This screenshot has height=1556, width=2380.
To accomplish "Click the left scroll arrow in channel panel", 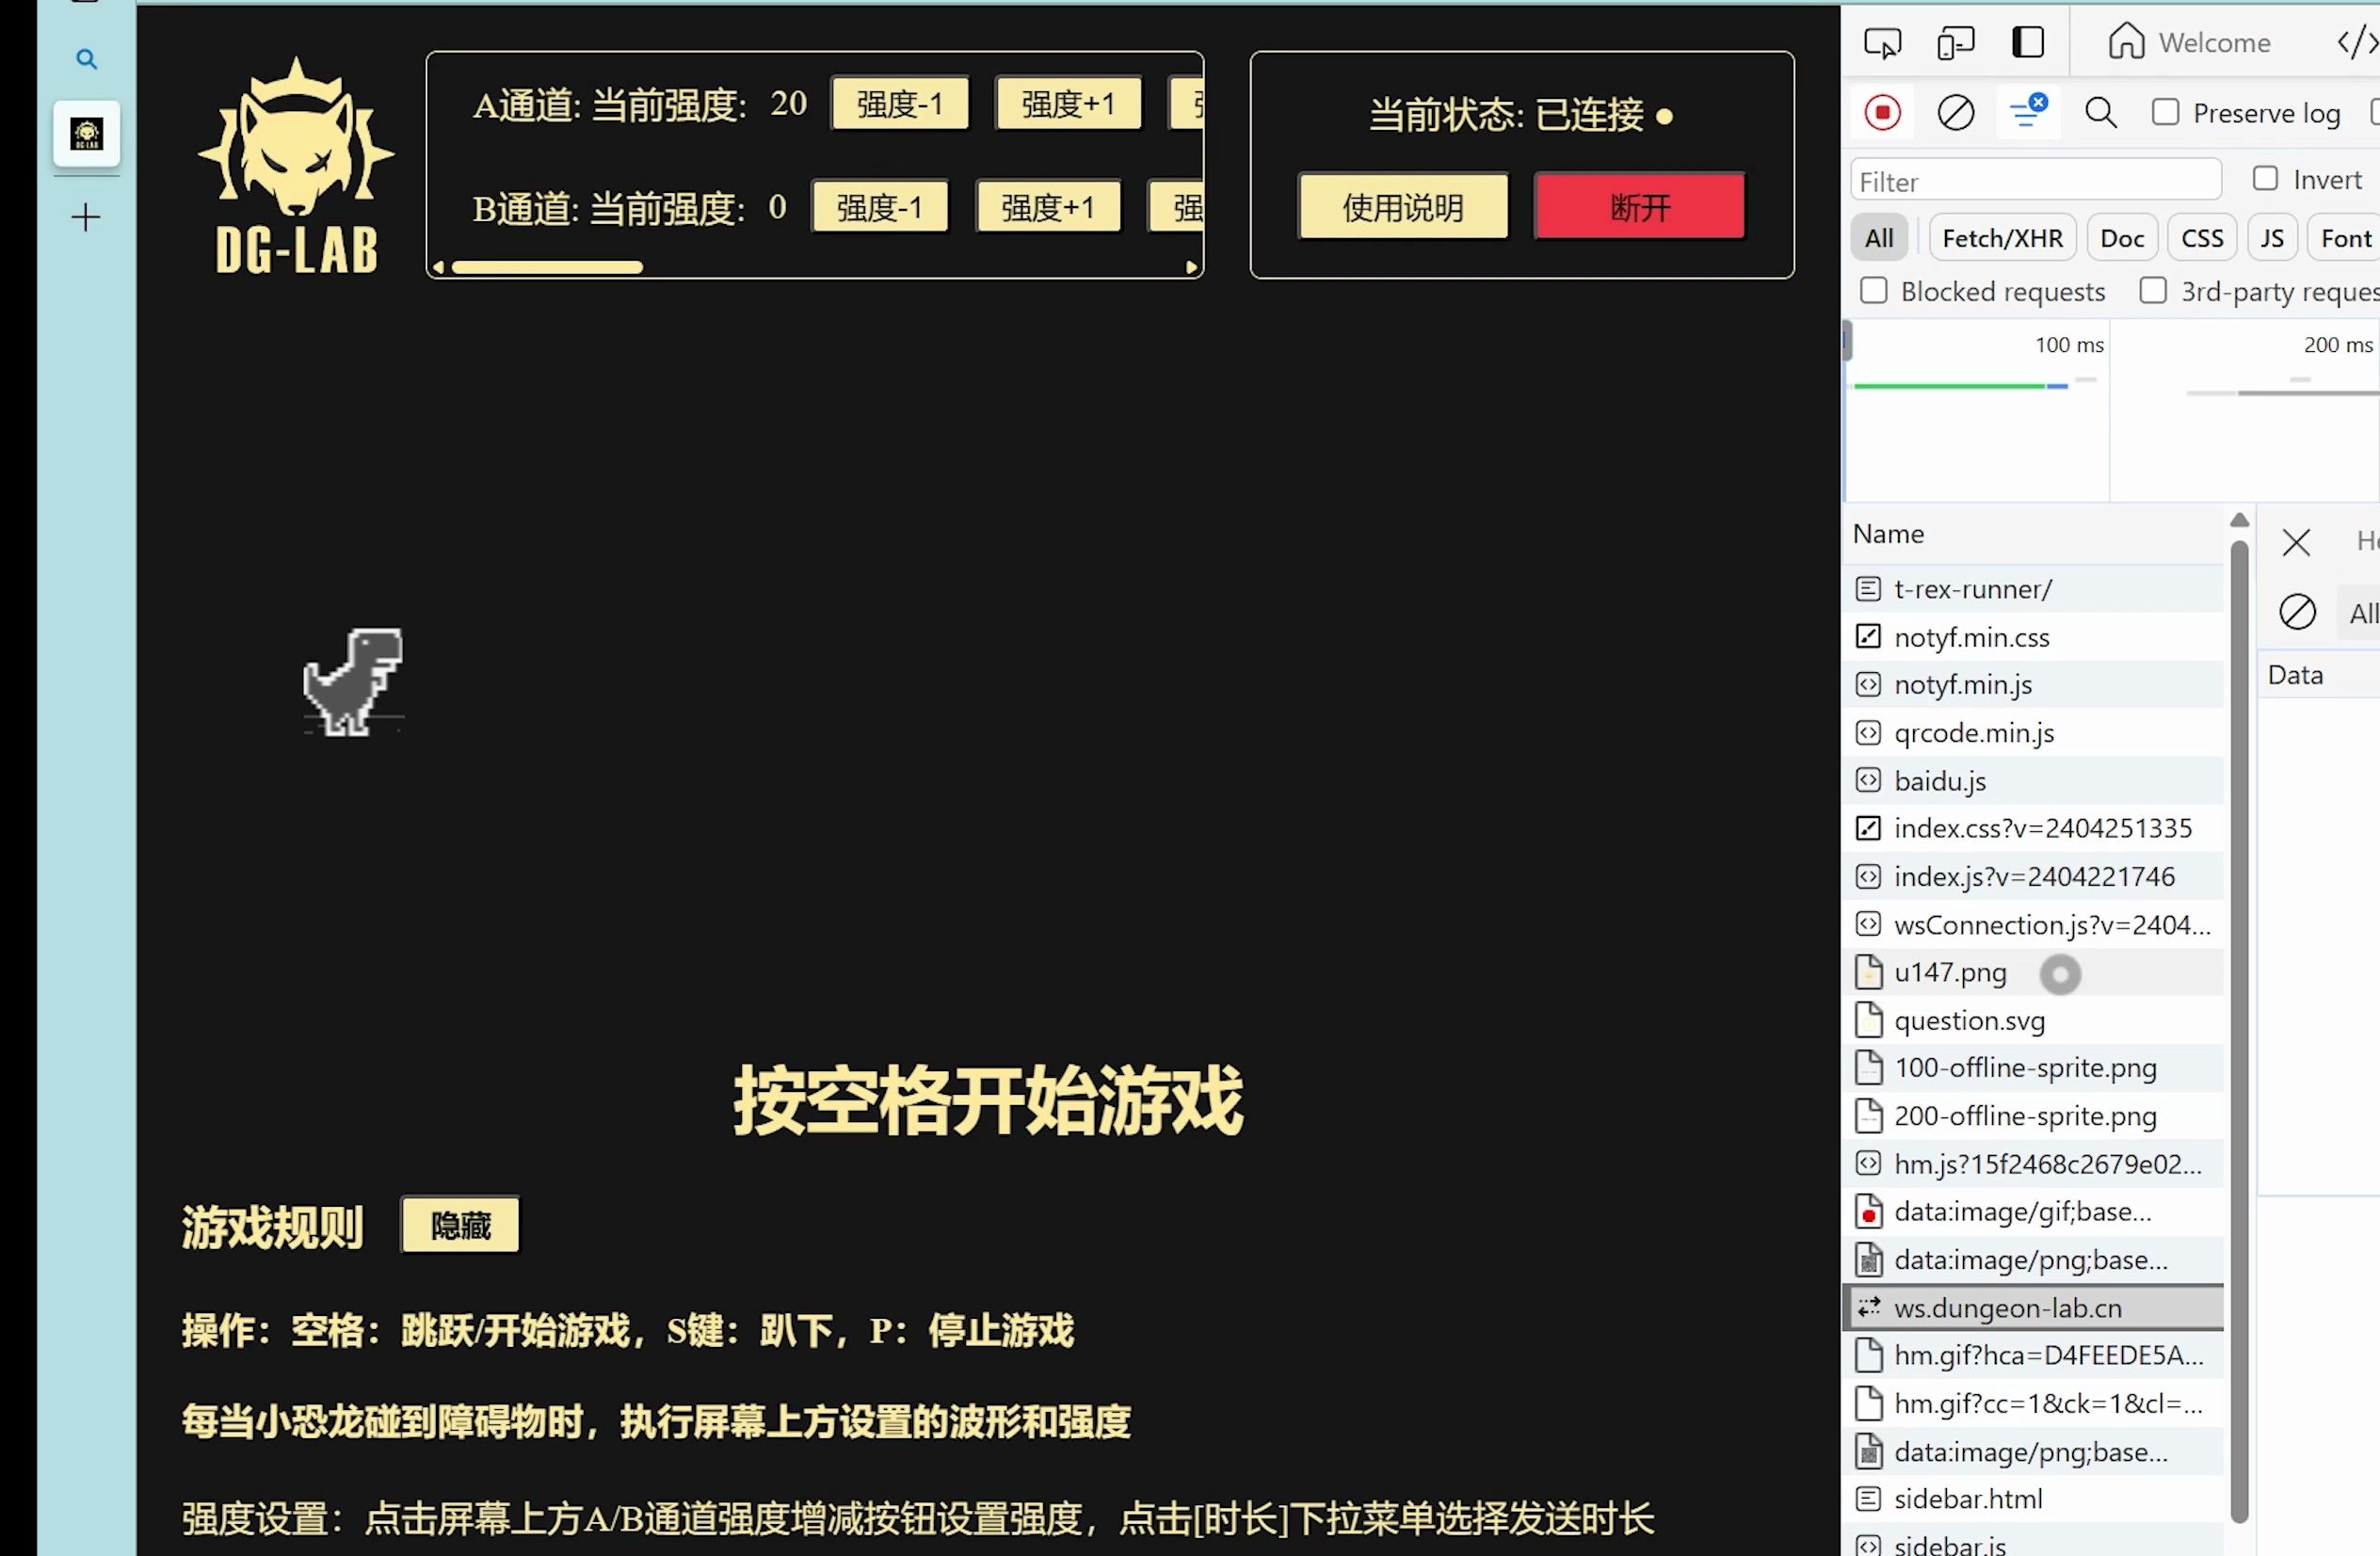I will [438, 267].
